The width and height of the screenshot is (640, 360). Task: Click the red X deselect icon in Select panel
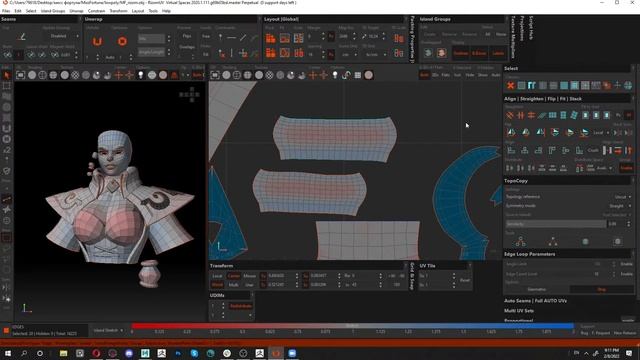pyautogui.click(x=510, y=85)
